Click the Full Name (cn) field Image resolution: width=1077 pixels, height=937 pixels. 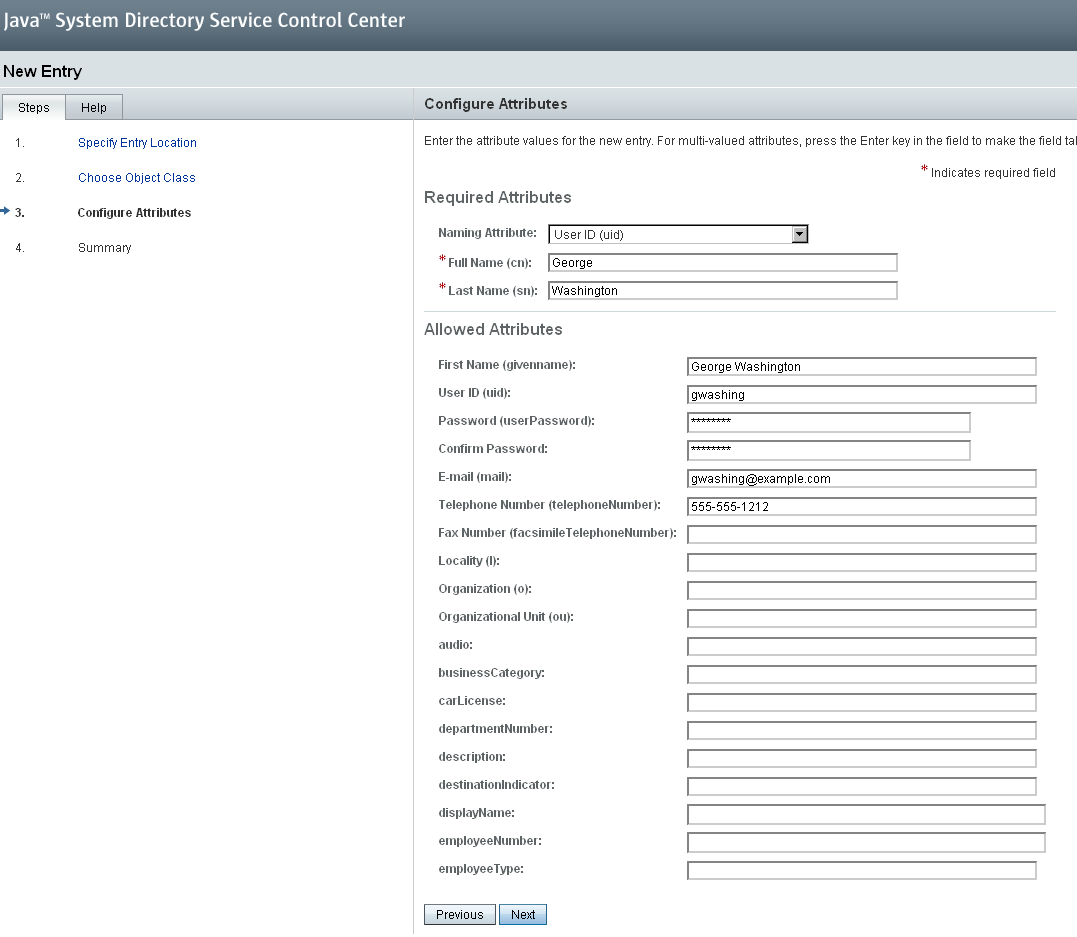(x=723, y=262)
